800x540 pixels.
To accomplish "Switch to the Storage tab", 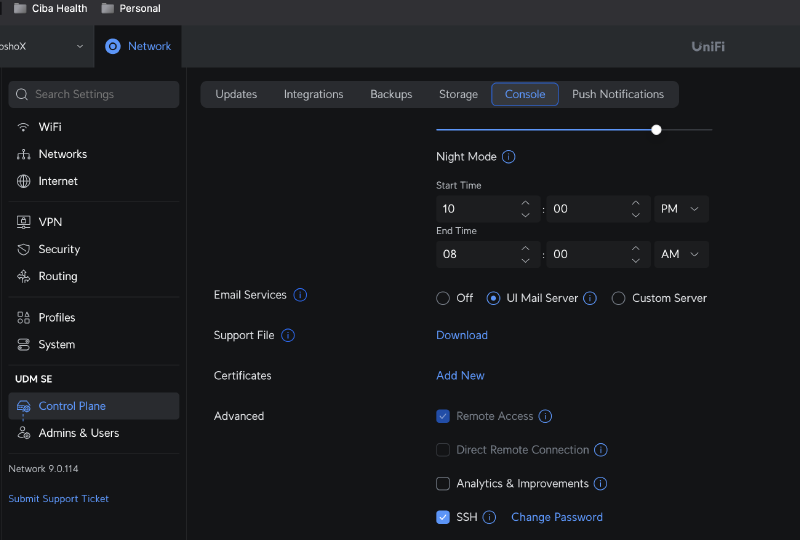I will (x=458, y=94).
